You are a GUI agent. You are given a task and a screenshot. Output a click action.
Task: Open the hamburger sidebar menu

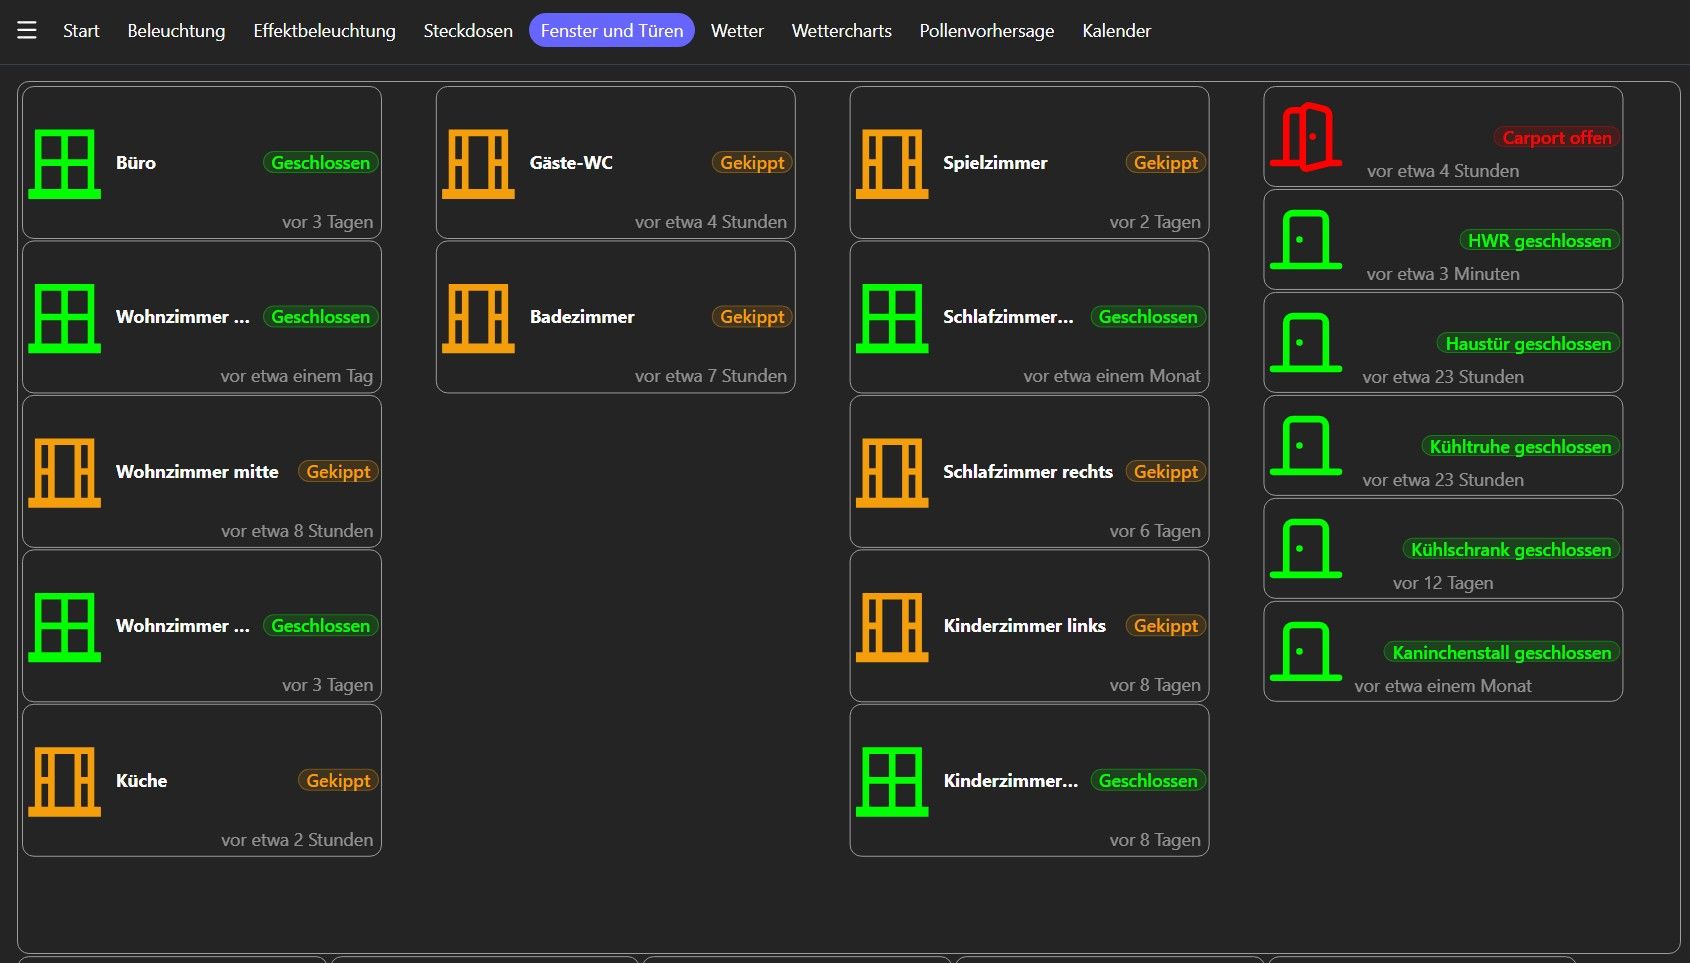[27, 31]
